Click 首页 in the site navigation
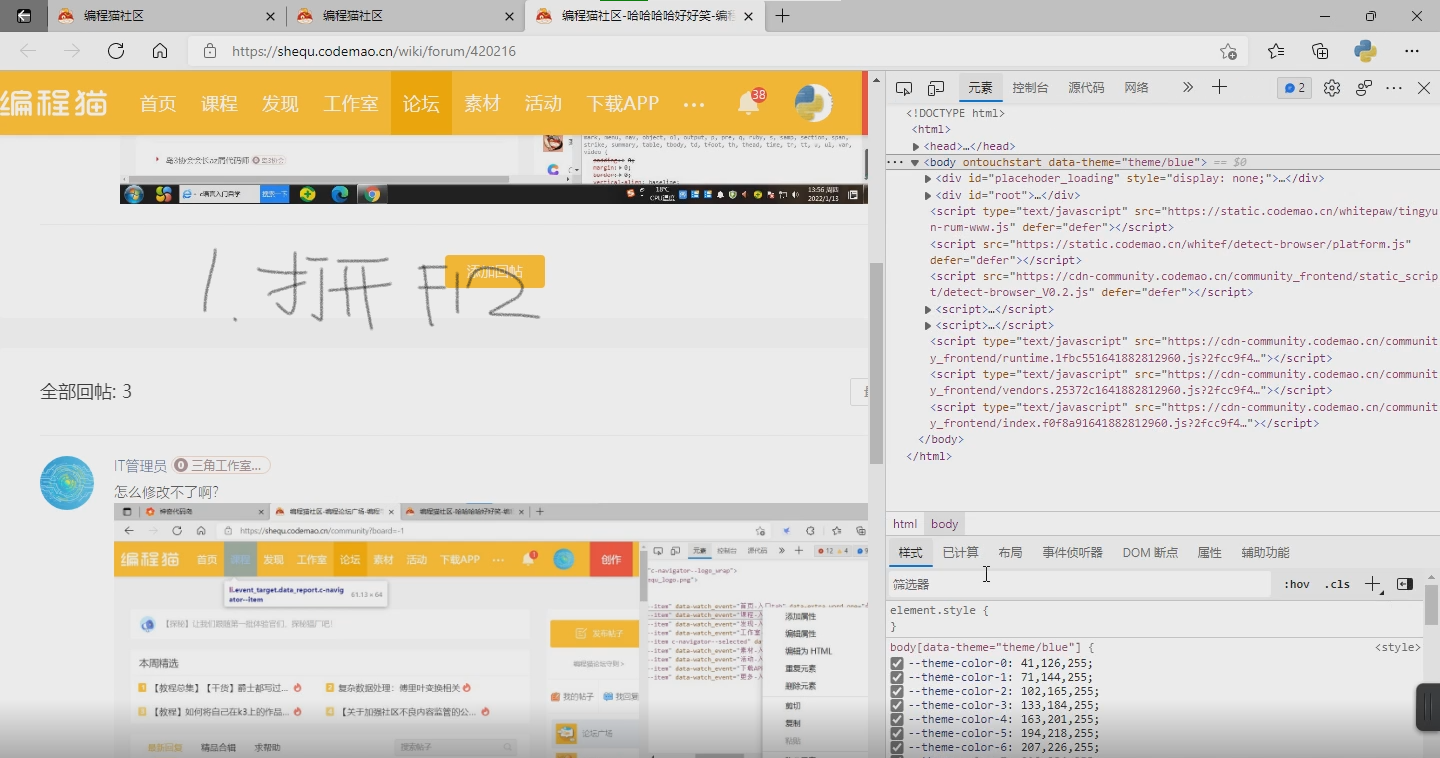The height and width of the screenshot is (758, 1440). (x=158, y=103)
